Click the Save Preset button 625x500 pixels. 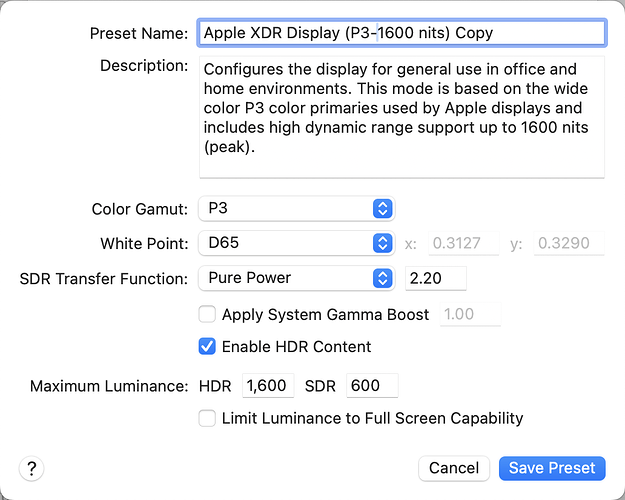(x=552, y=468)
